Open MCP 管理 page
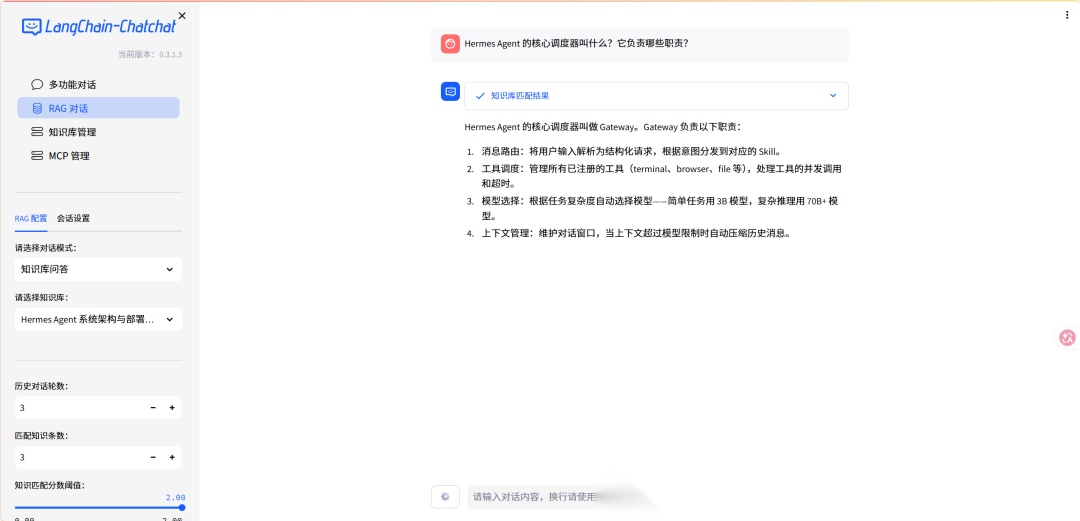The height and width of the screenshot is (521, 1080). [x=98, y=156]
